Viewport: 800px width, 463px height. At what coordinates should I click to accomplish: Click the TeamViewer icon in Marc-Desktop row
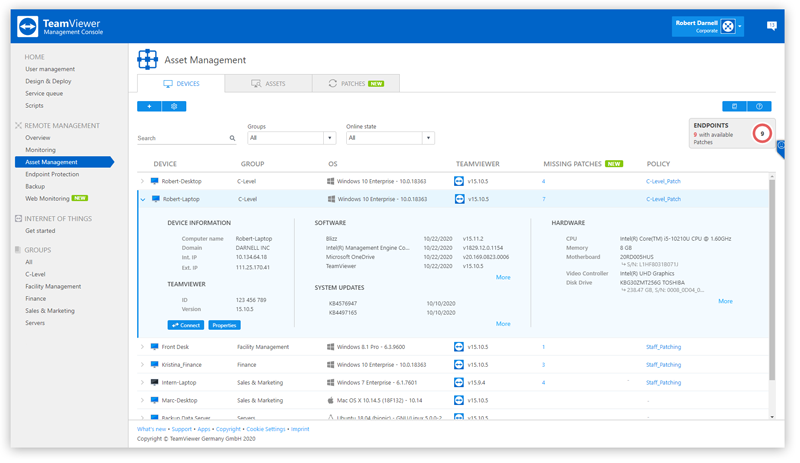459,400
